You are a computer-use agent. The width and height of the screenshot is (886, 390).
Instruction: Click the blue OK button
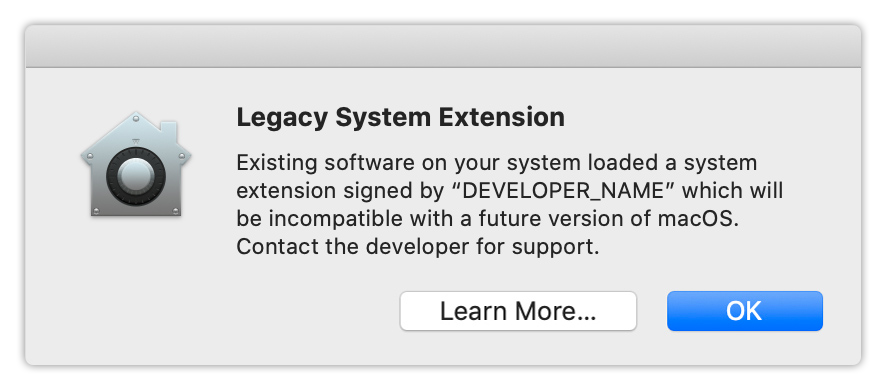click(x=745, y=311)
